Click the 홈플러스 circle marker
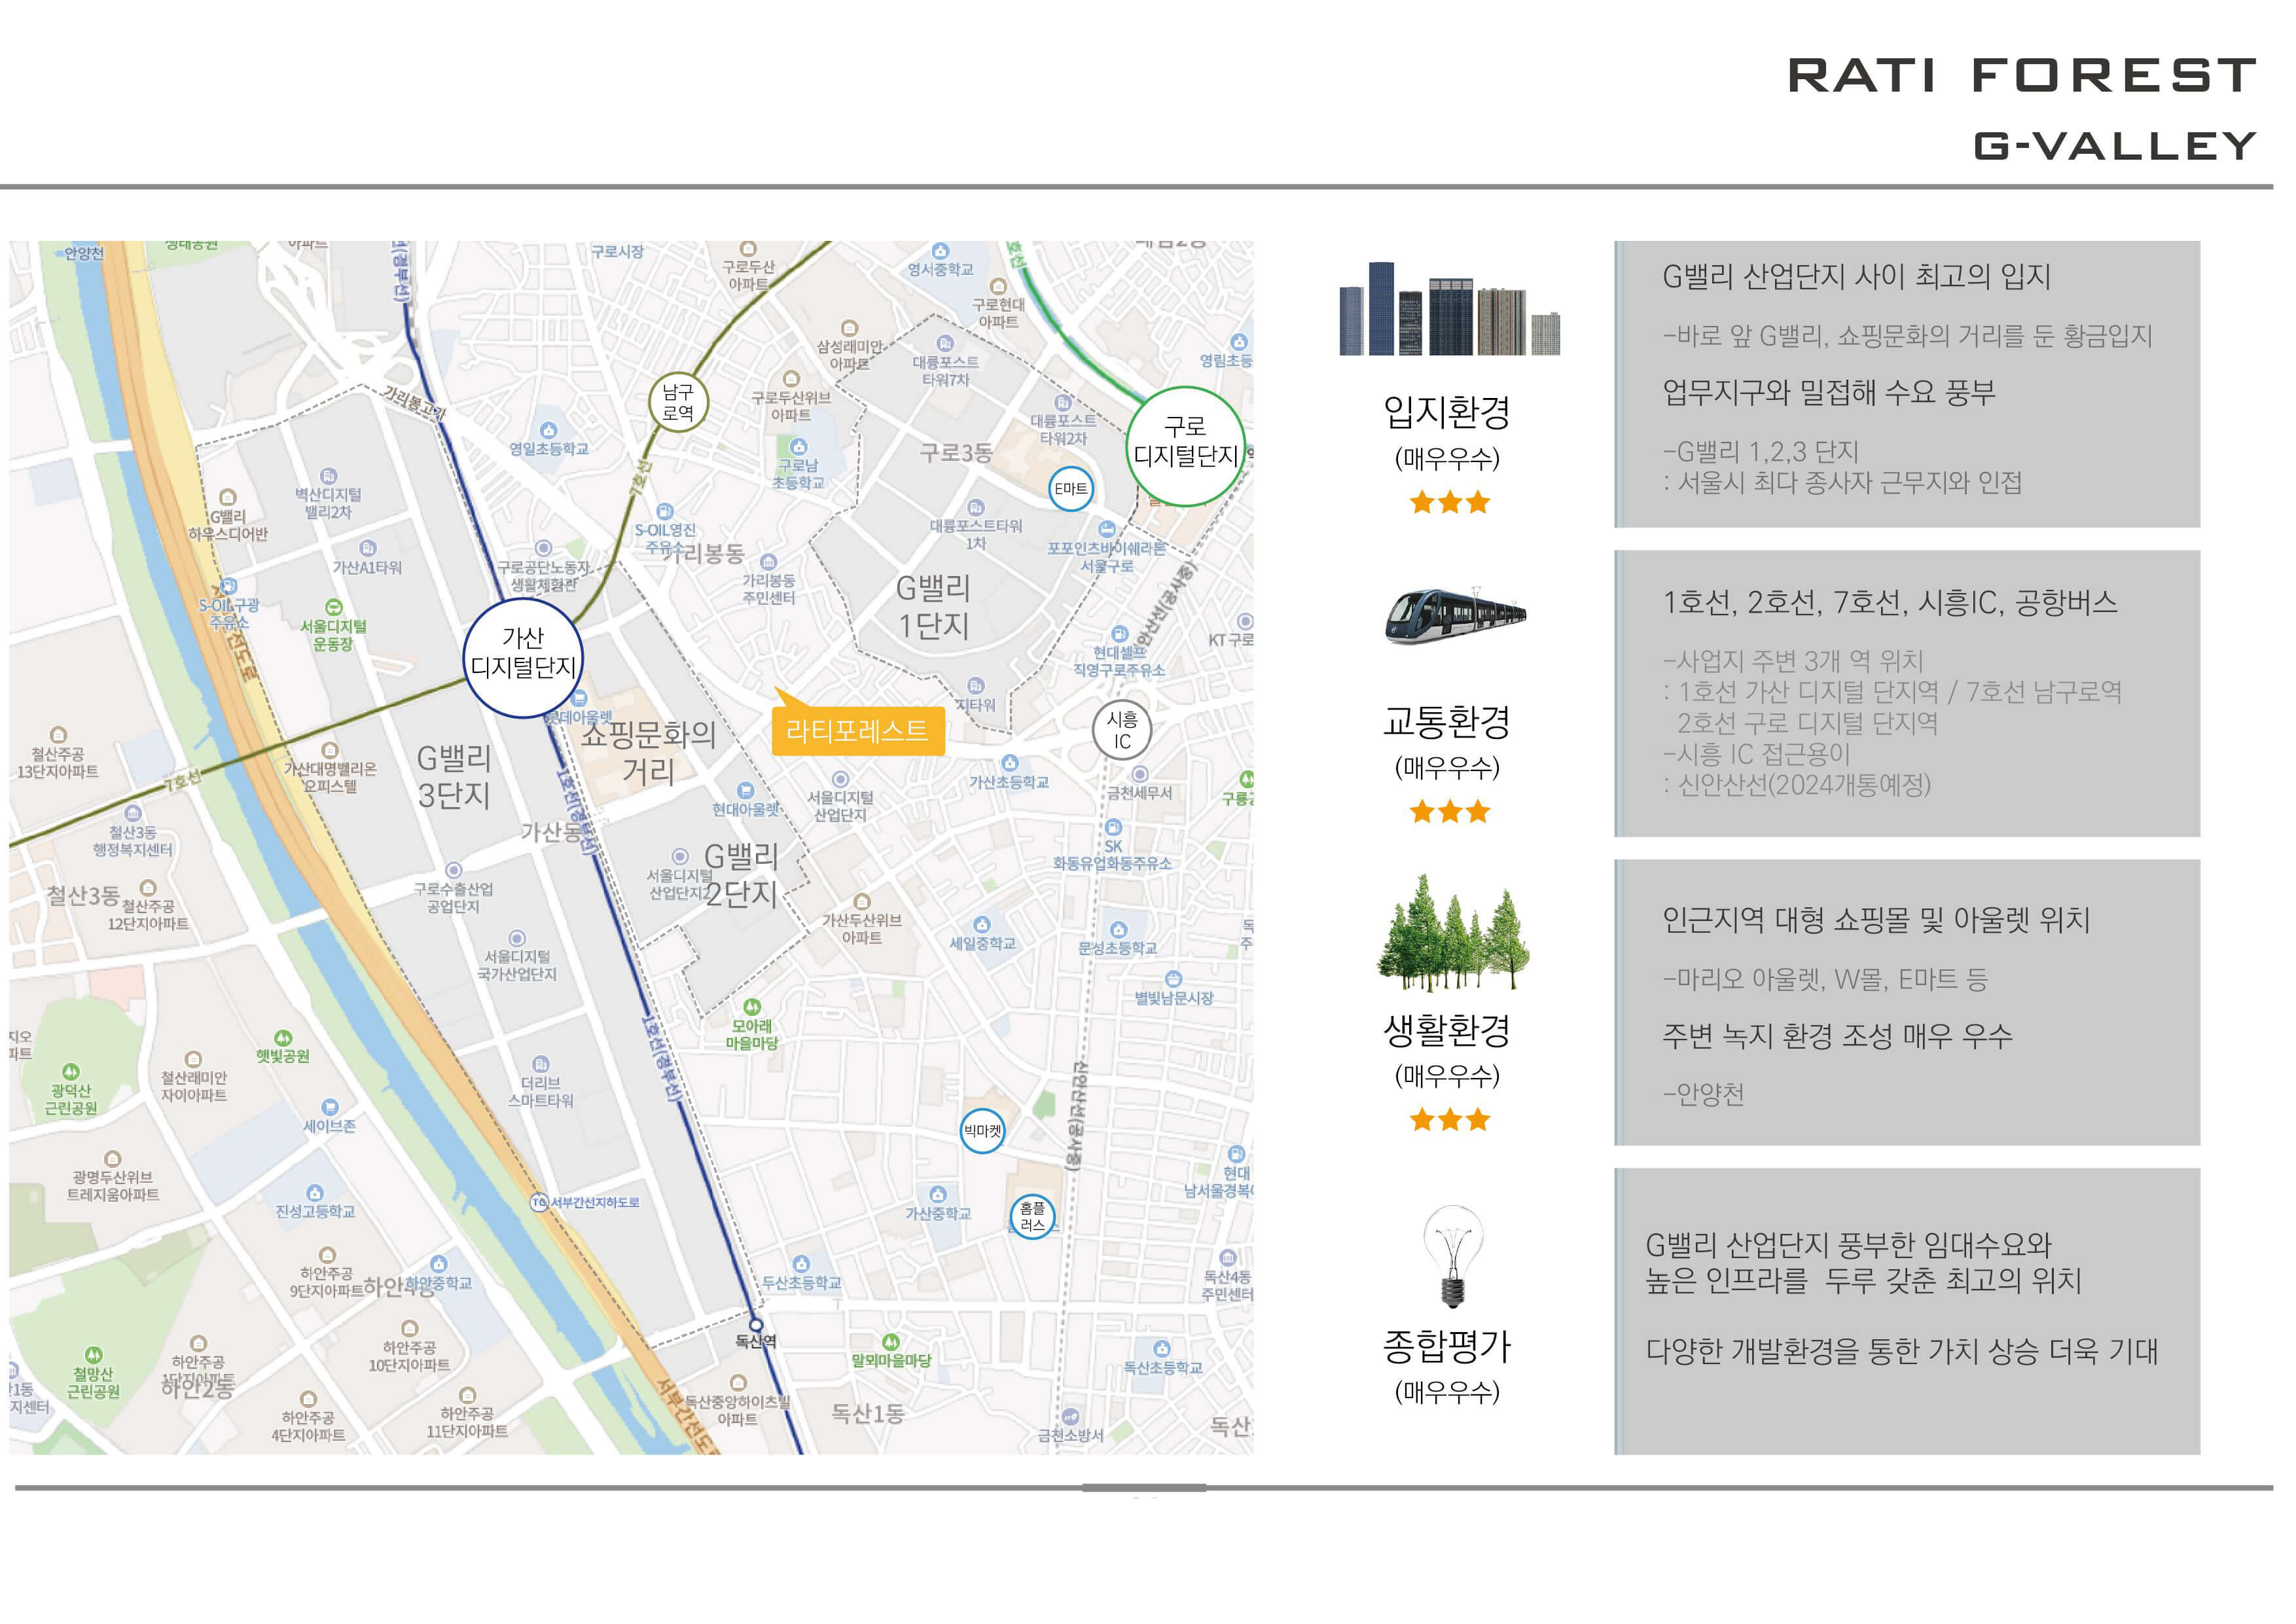The image size is (2296, 1624). (x=1032, y=1217)
